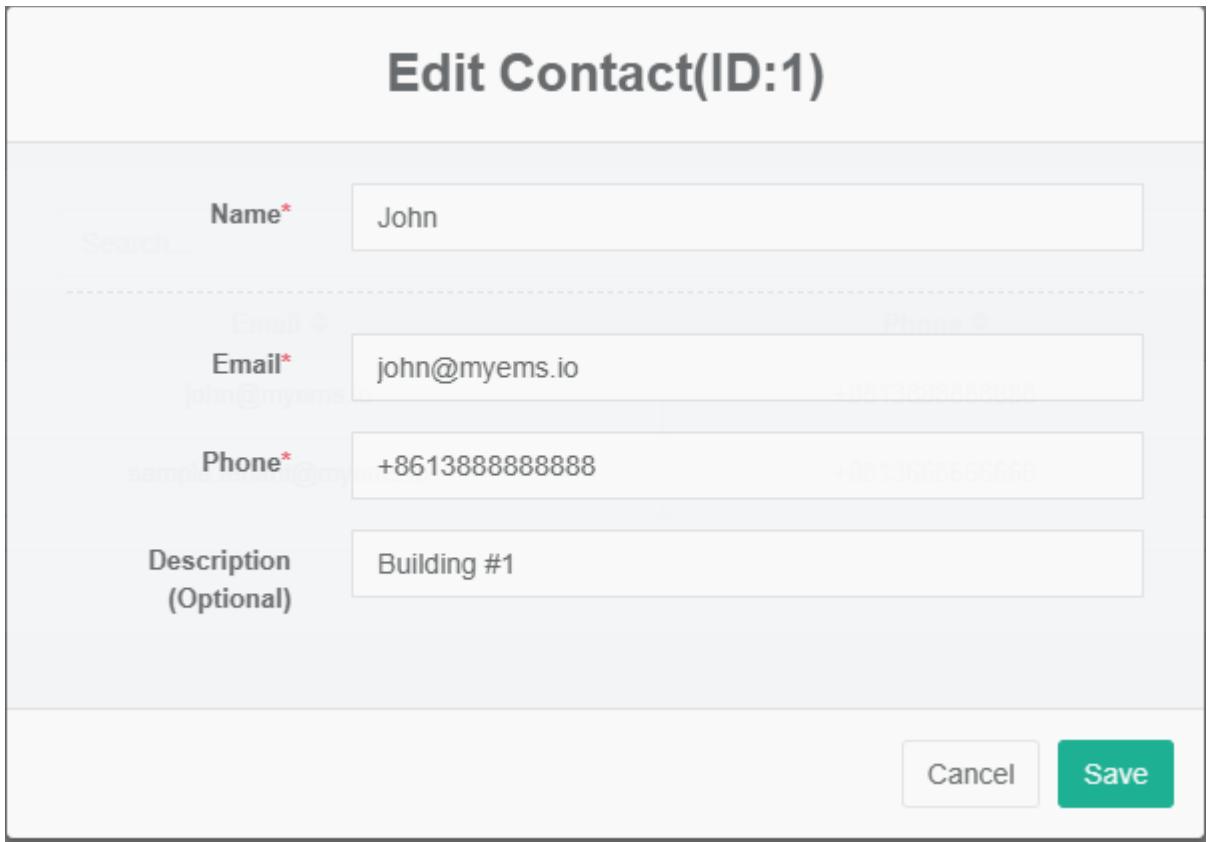Image resolution: width=1208 pixels, height=842 pixels.
Task: Click the Name input field containing John
Action: [x=746, y=217]
